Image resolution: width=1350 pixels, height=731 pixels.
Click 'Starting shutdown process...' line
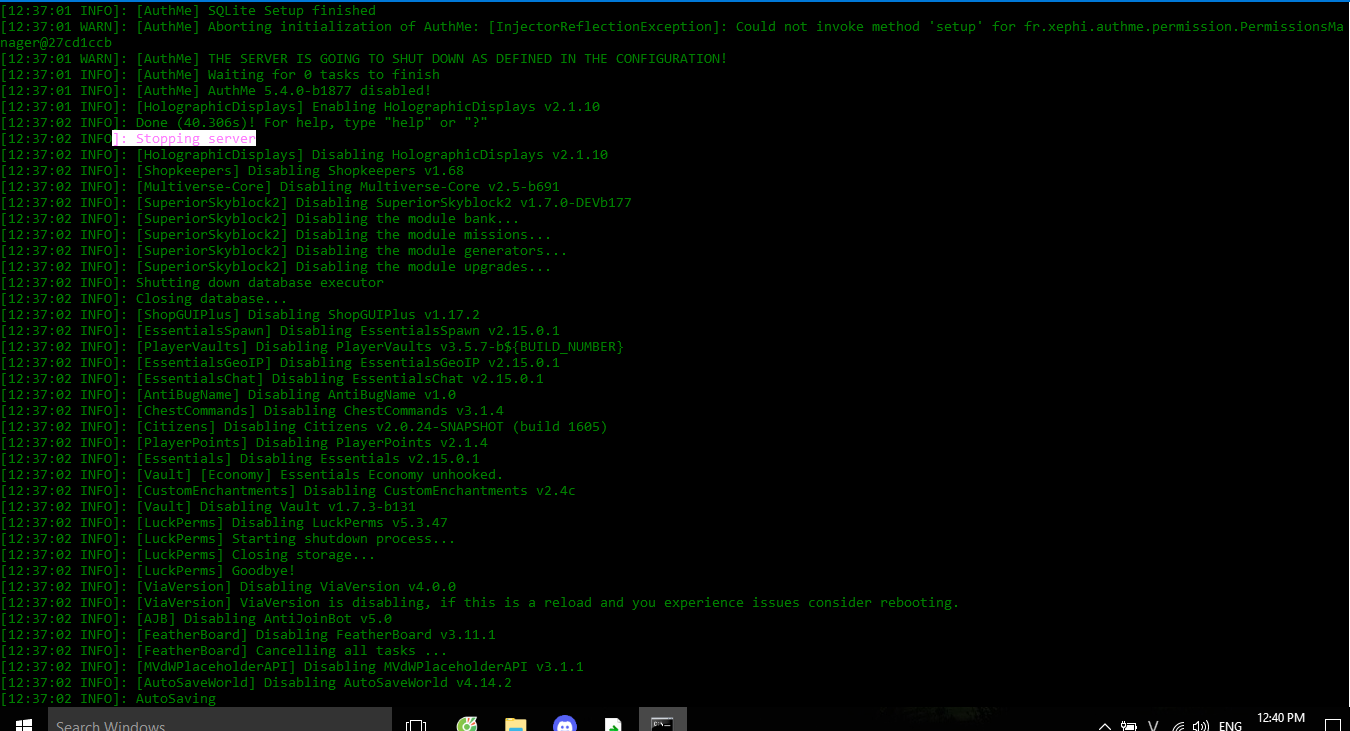coord(227,539)
